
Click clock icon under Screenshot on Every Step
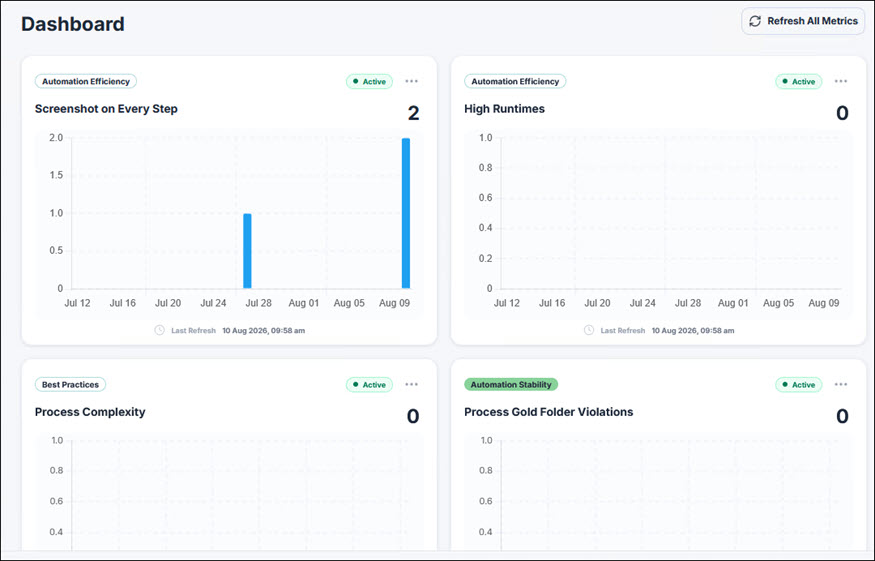[160, 330]
